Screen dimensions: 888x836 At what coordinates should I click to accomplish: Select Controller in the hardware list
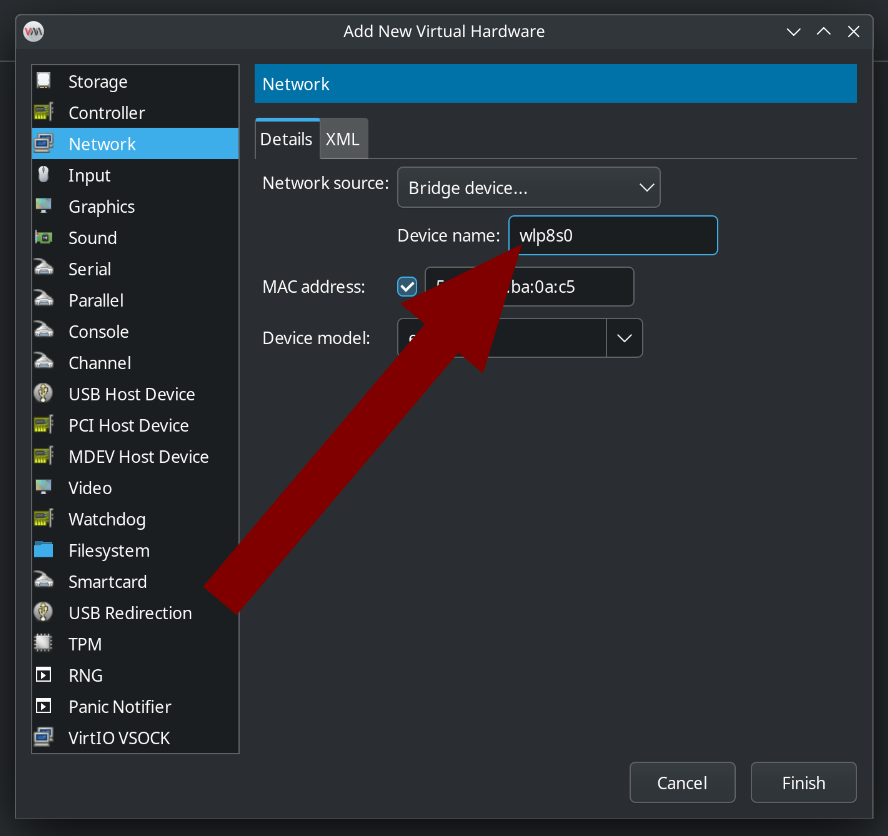135,112
